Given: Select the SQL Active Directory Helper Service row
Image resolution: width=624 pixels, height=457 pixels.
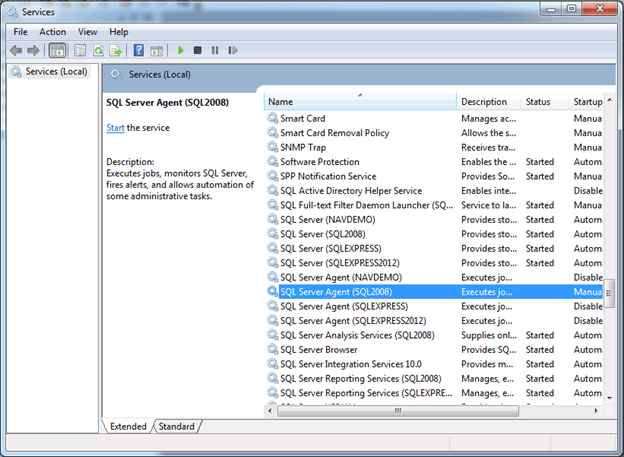Looking at the screenshot, I should [435, 191].
